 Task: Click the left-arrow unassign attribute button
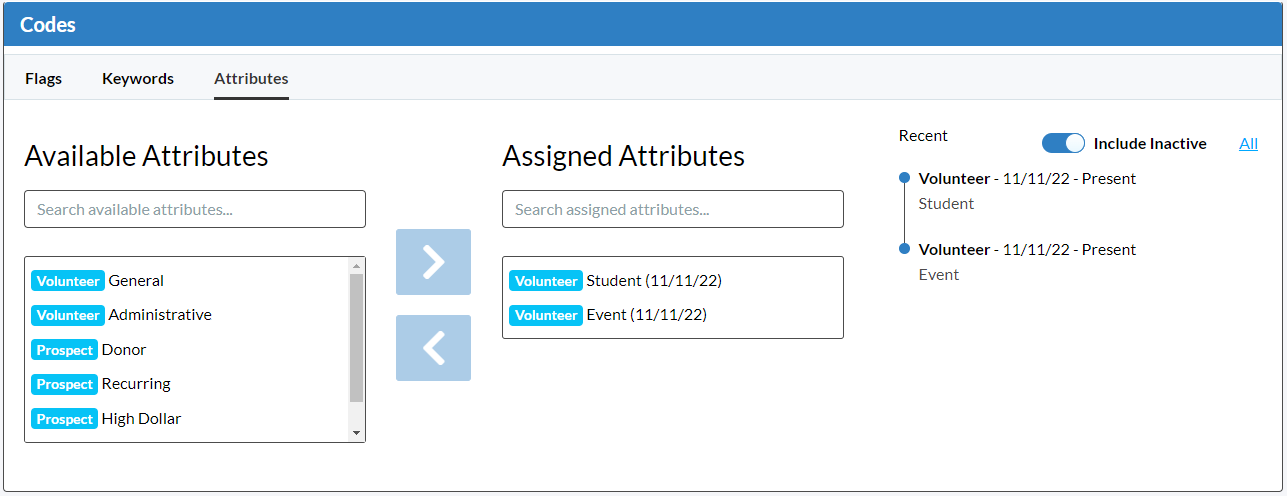coord(433,348)
